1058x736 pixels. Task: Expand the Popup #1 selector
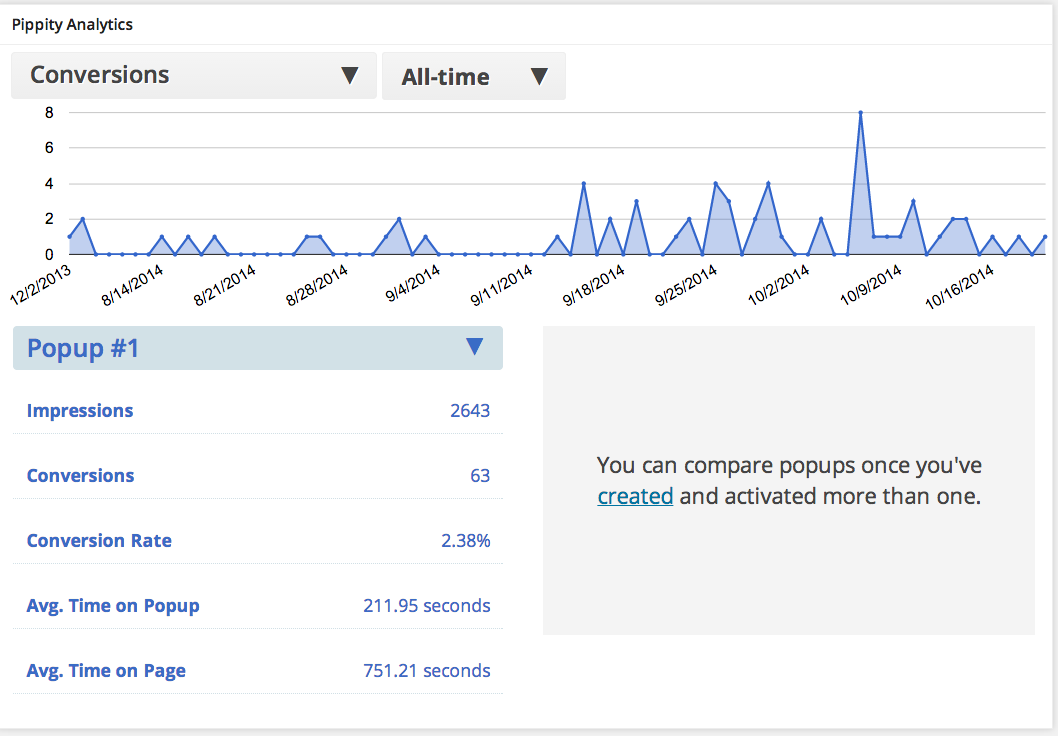[258, 348]
